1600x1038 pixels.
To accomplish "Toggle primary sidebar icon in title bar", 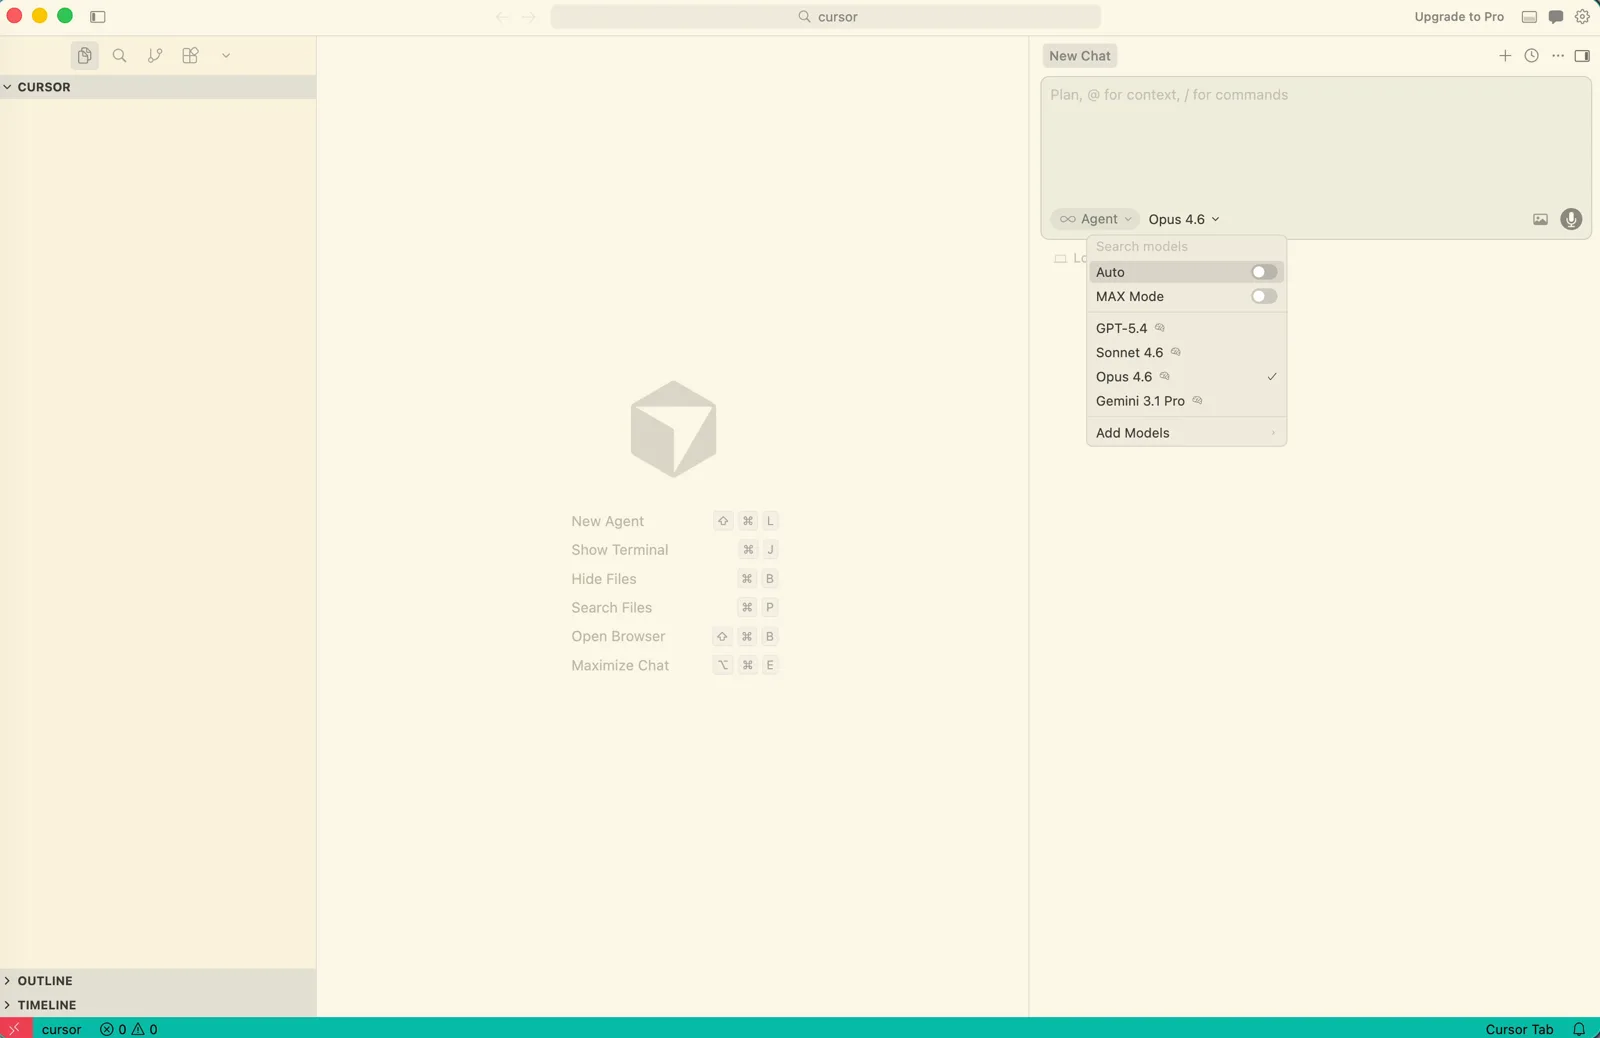I will tap(98, 17).
